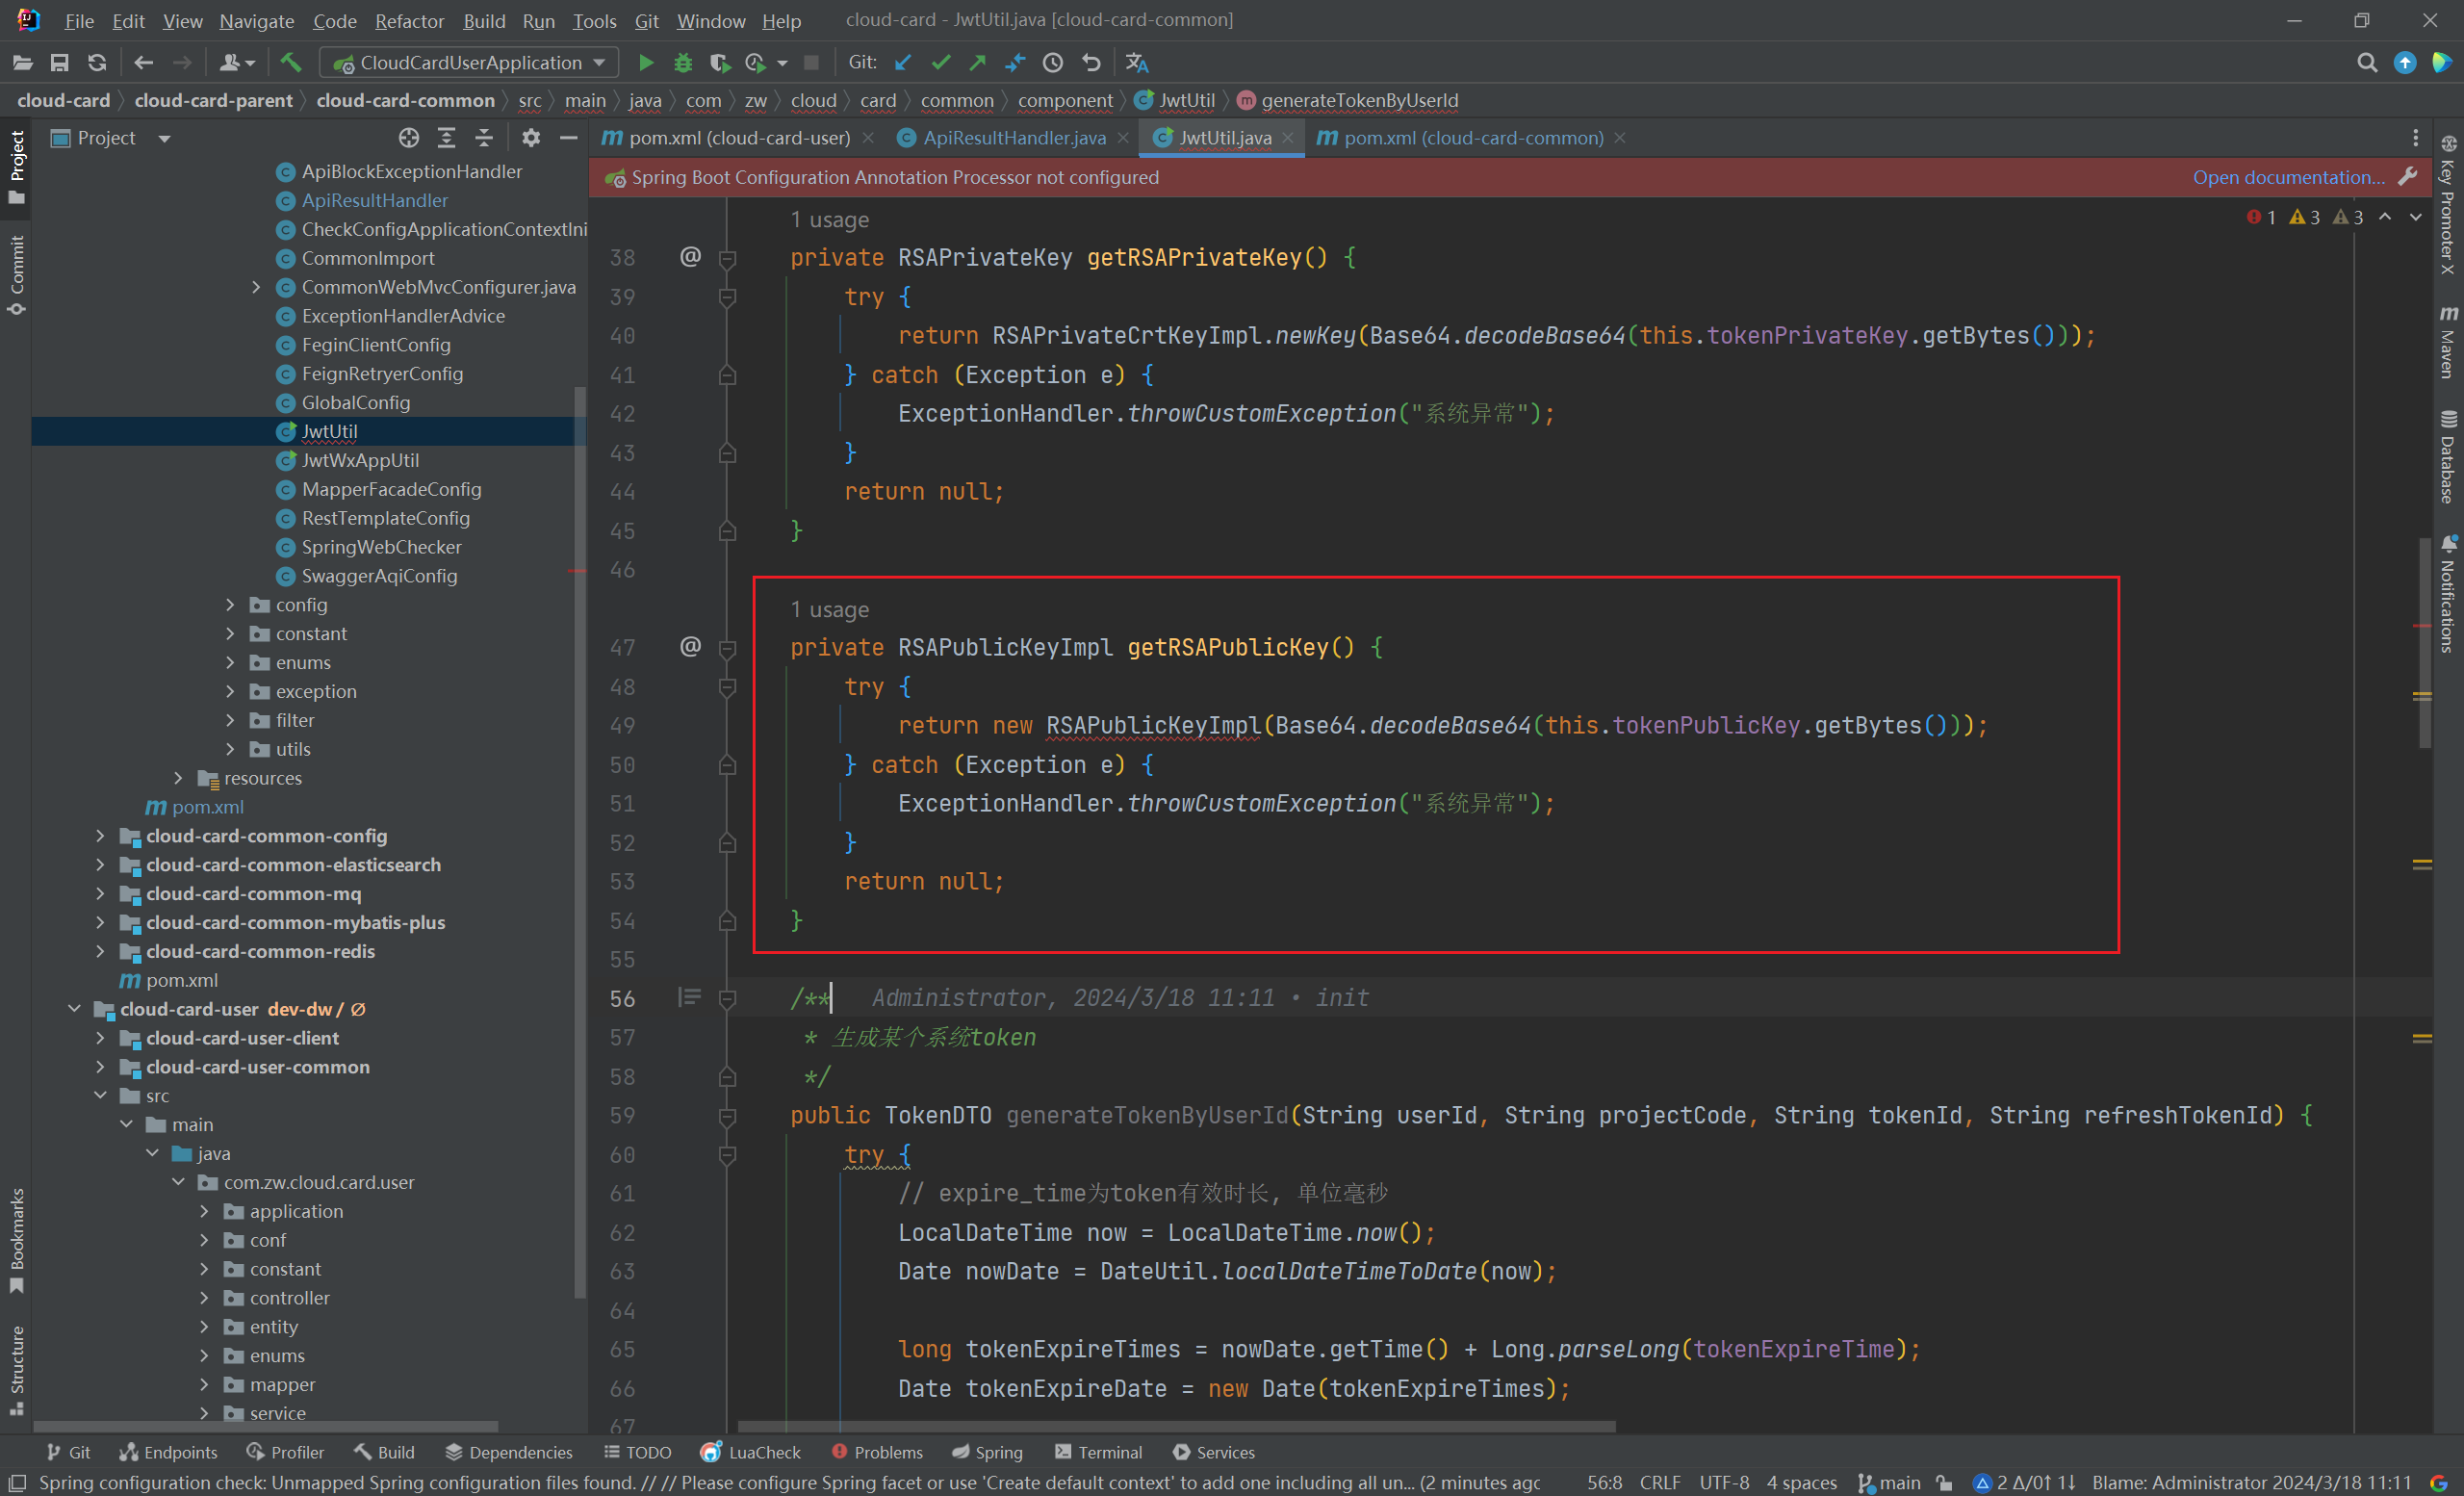This screenshot has width=2464, height=1496.
Task: Open Key Promoter X side panel
Action: click(x=2448, y=205)
